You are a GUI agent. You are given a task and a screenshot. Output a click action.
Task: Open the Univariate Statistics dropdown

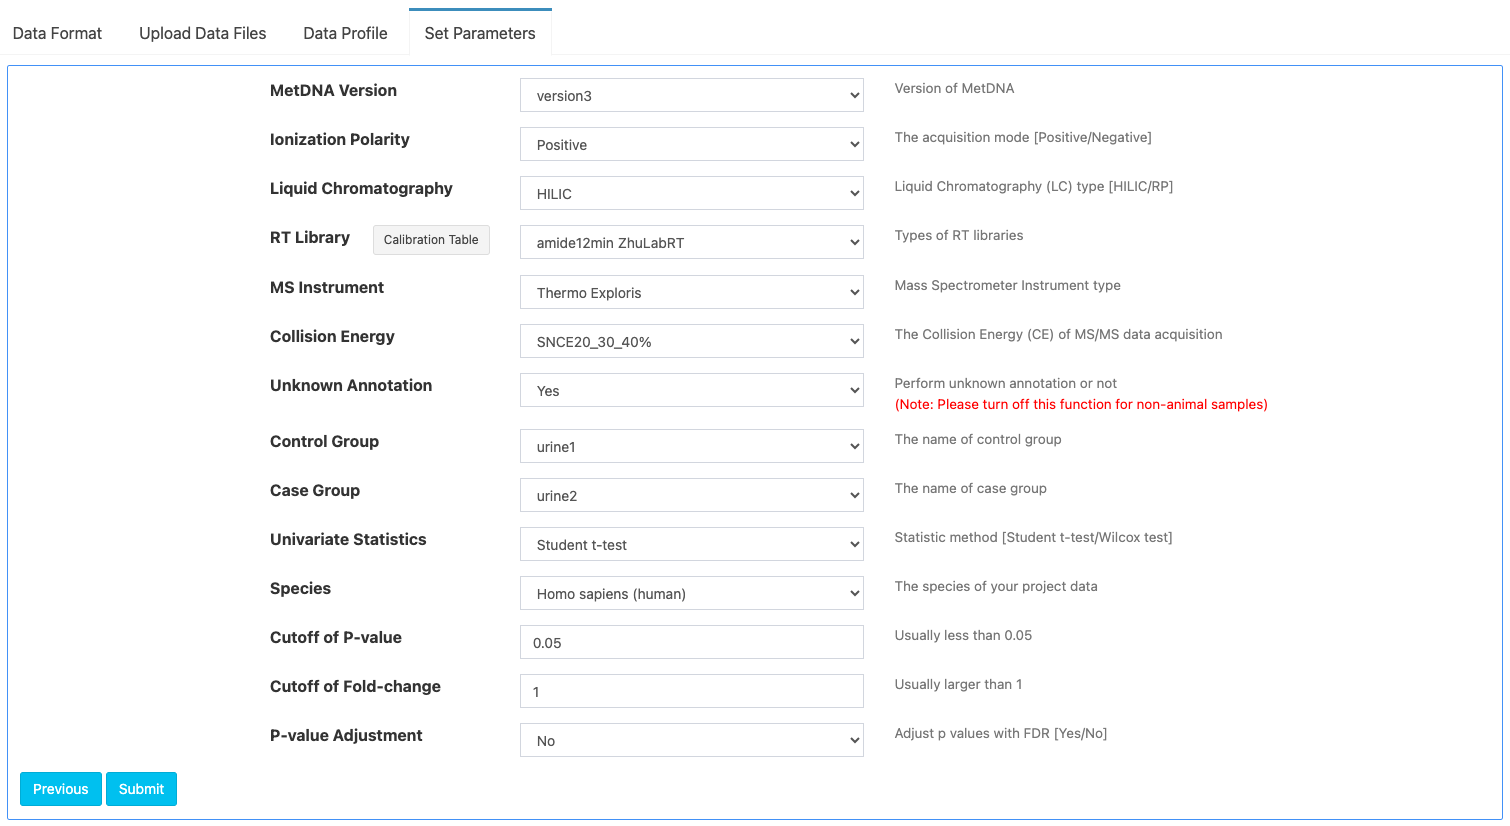(x=691, y=545)
